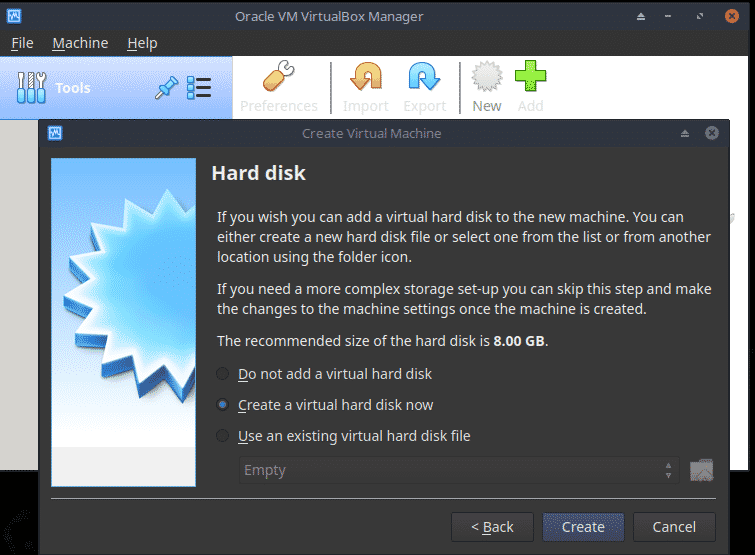This screenshot has height=555, width=755.
Task: Click the wizard starburst illustration
Action: click(x=124, y=323)
